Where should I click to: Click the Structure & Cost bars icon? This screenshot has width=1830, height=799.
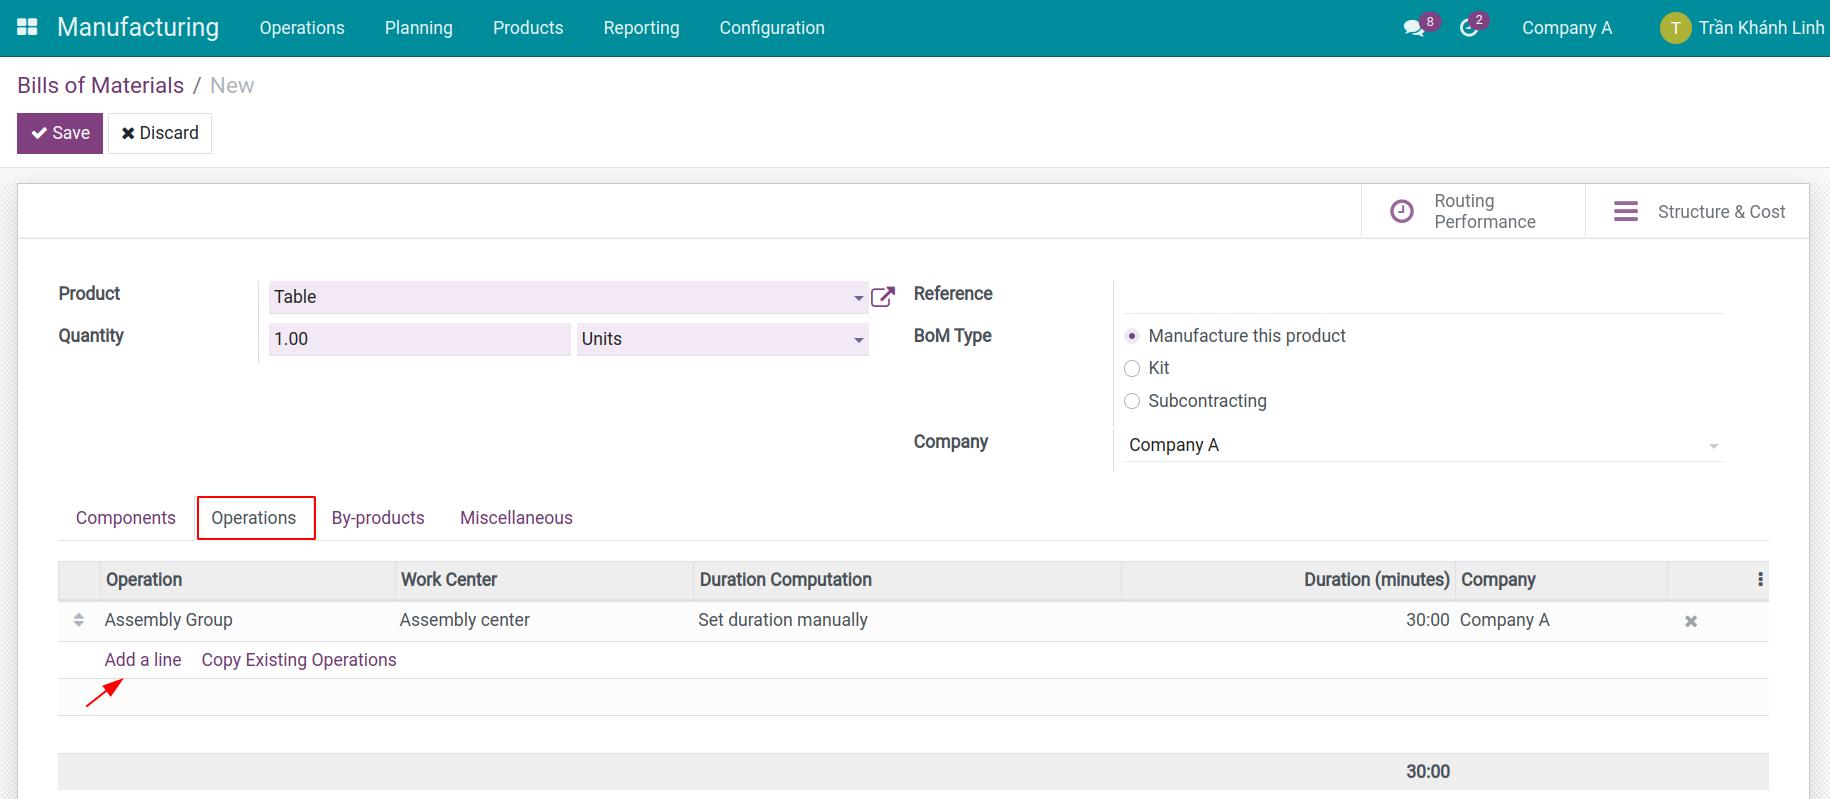(1626, 211)
